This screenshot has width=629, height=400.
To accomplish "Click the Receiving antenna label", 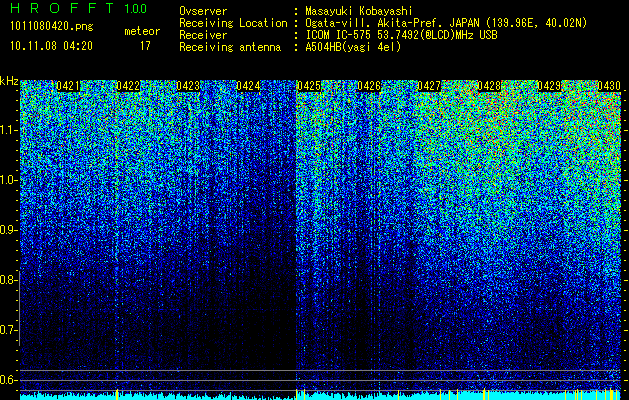I will pos(230,47).
